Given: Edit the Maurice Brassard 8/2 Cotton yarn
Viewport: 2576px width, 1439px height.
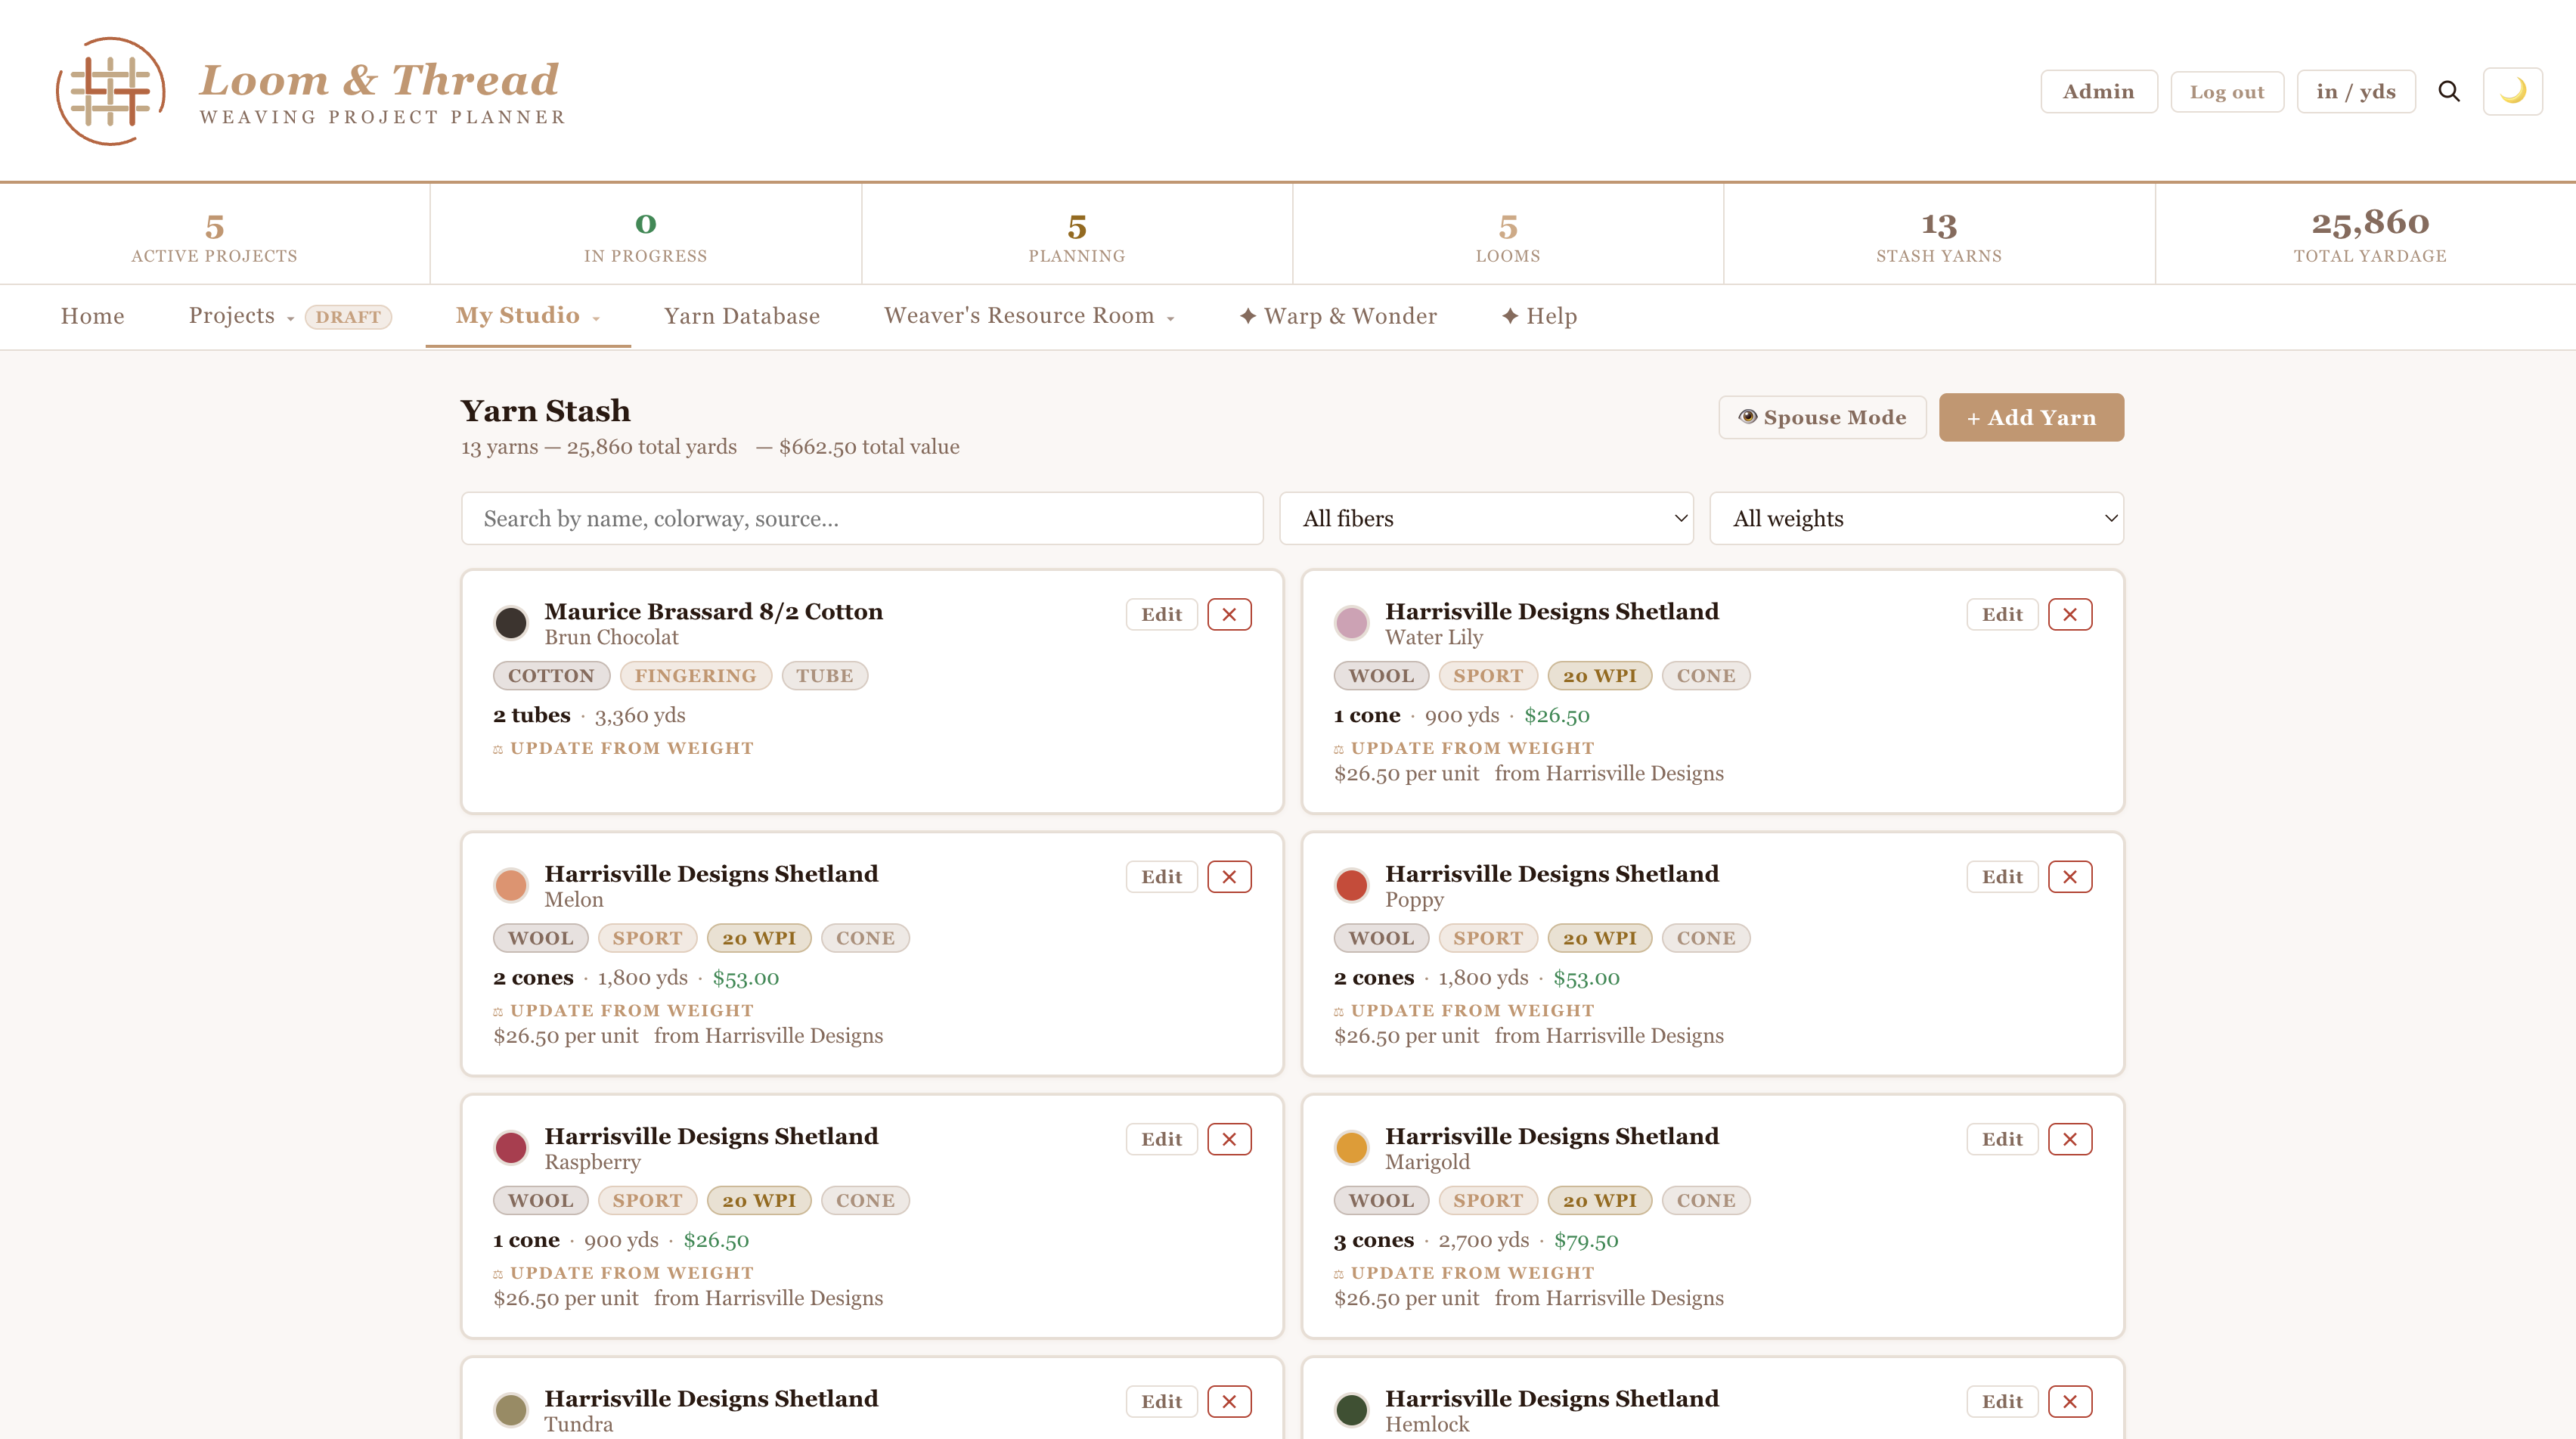Looking at the screenshot, I should (x=1161, y=614).
